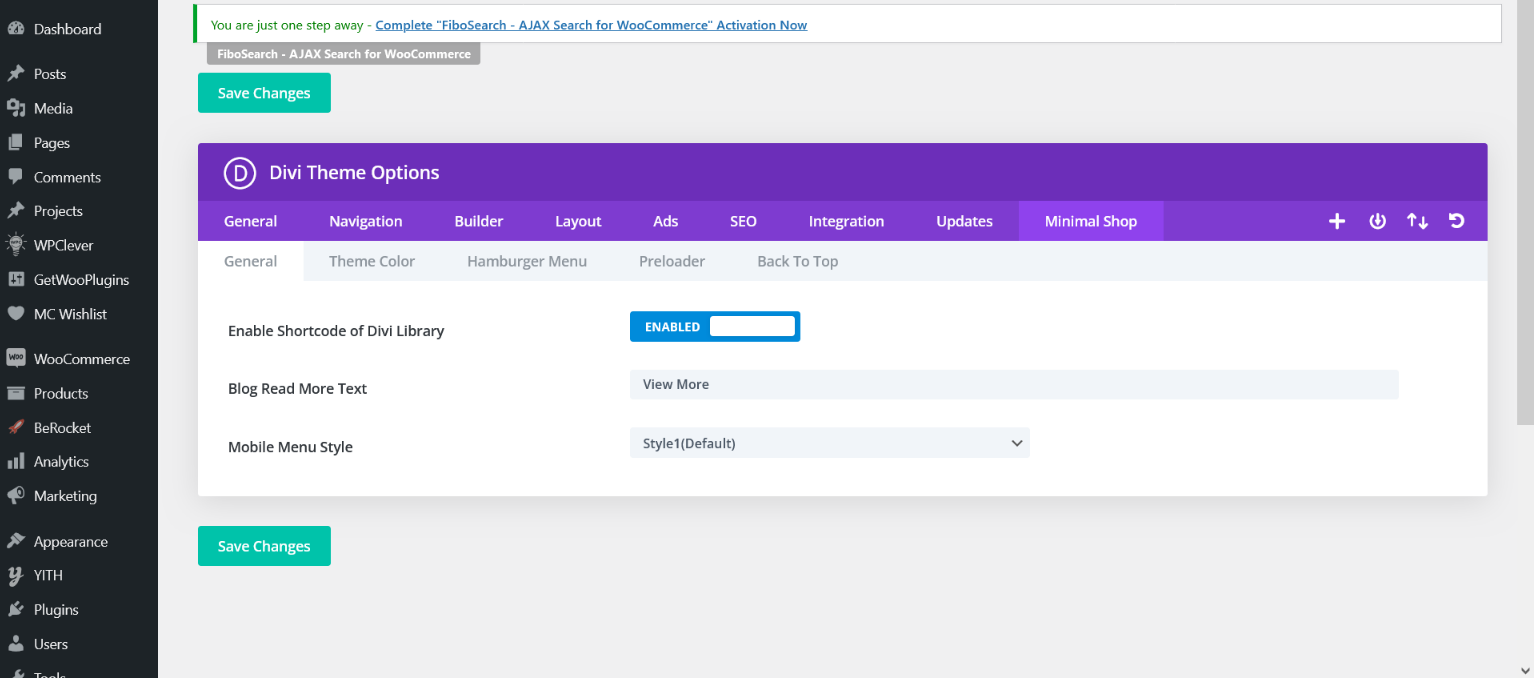Viewport: 1534px width, 678px height.
Task: Click the Complete FiboSearch Activation link
Action: (x=591, y=25)
